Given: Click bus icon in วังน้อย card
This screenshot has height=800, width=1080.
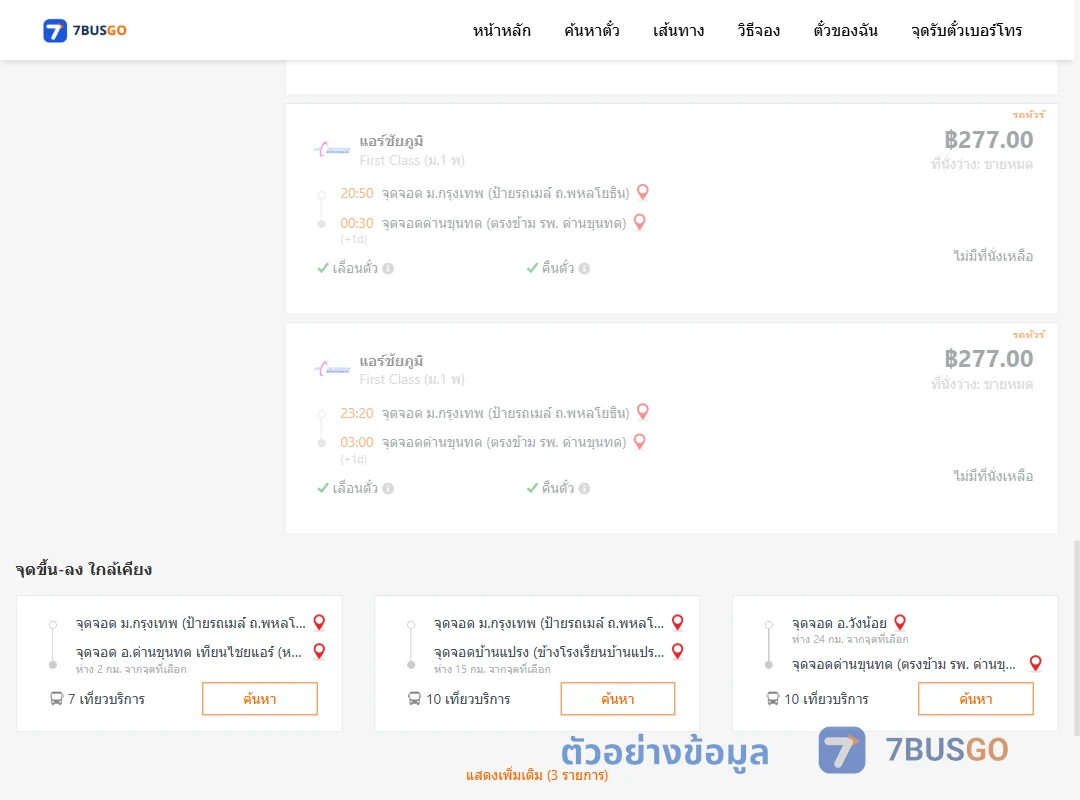Looking at the screenshot, I should (773, 699).
